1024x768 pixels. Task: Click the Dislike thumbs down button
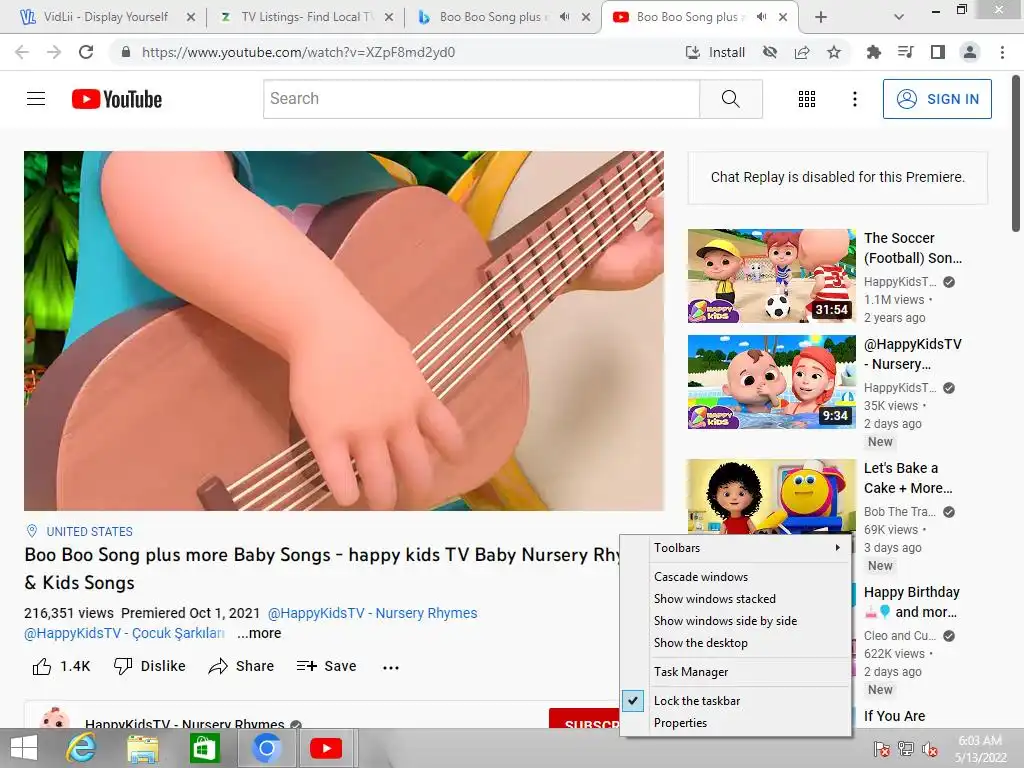click(150, 666)
